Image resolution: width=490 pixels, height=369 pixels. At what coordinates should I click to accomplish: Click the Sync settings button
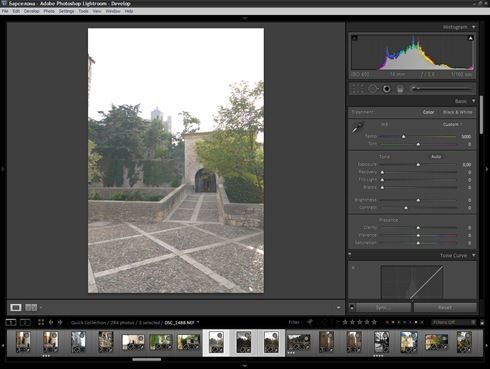[x=383, y=307]
